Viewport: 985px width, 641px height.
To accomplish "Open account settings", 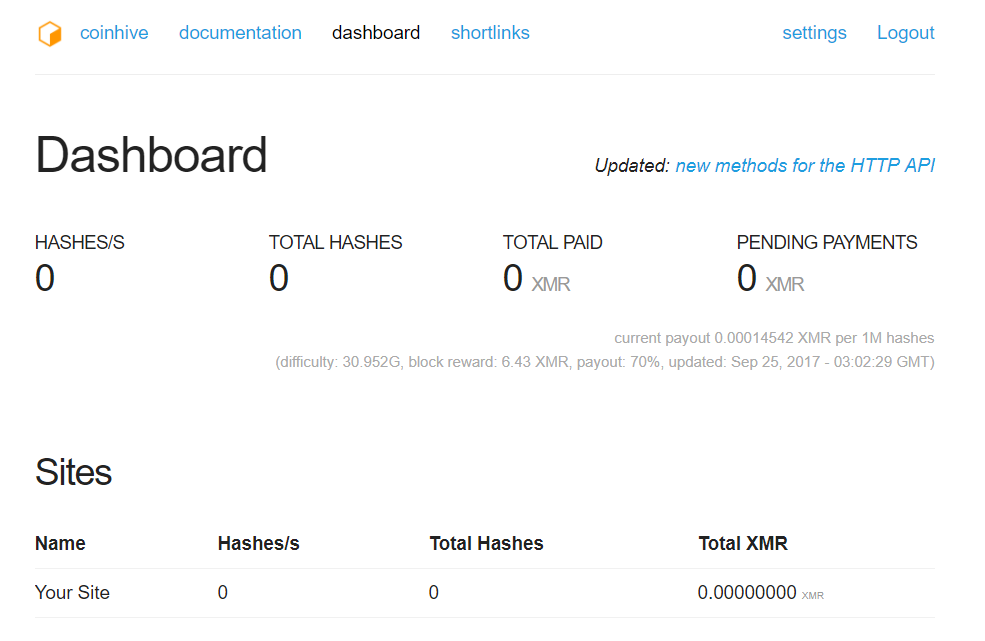I will coord(814,33).
